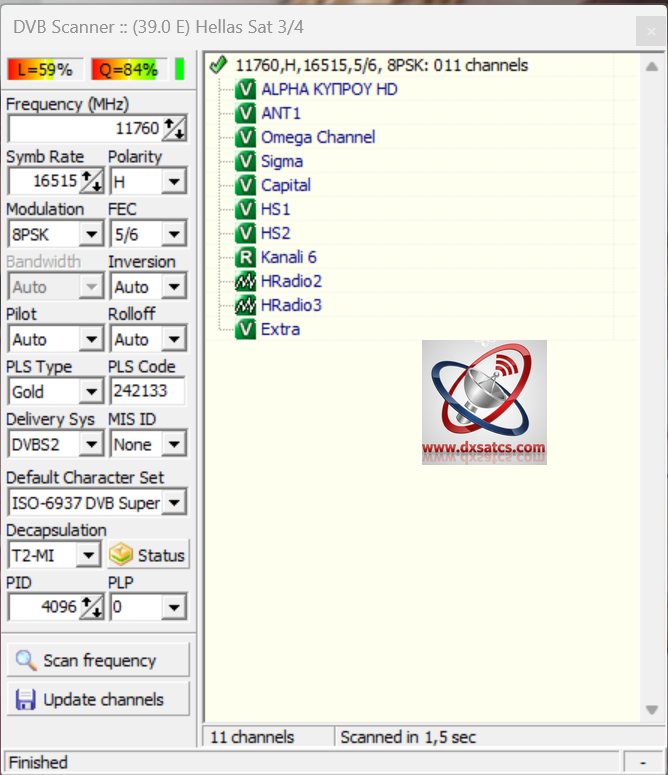
Task: Open the Default Character Set dropdown
Action: pyautogui.click(x=174, y=503)
